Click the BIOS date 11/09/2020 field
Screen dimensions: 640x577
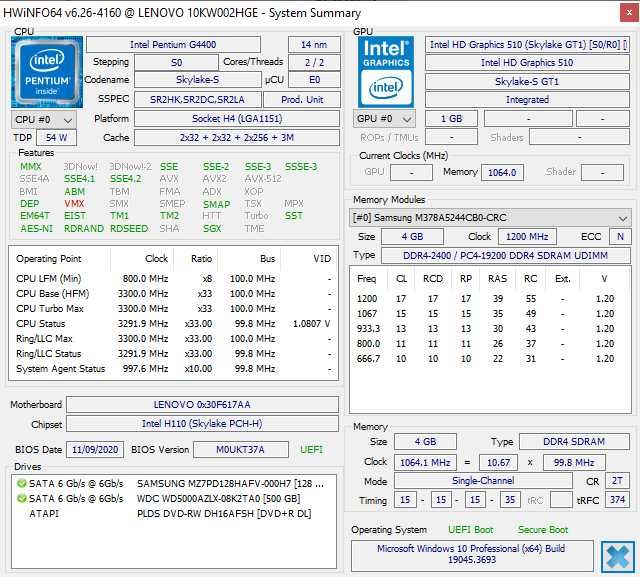[x=95, y=450]
